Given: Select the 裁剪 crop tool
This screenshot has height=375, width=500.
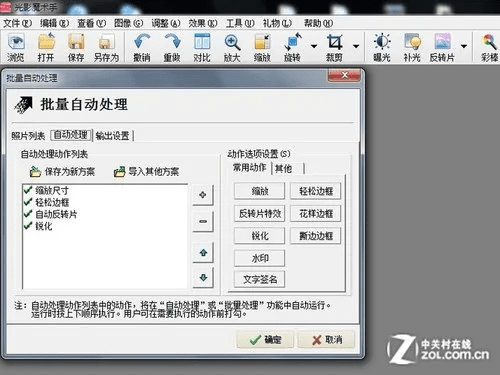Looking at the screenshot, I should (334, 48).
